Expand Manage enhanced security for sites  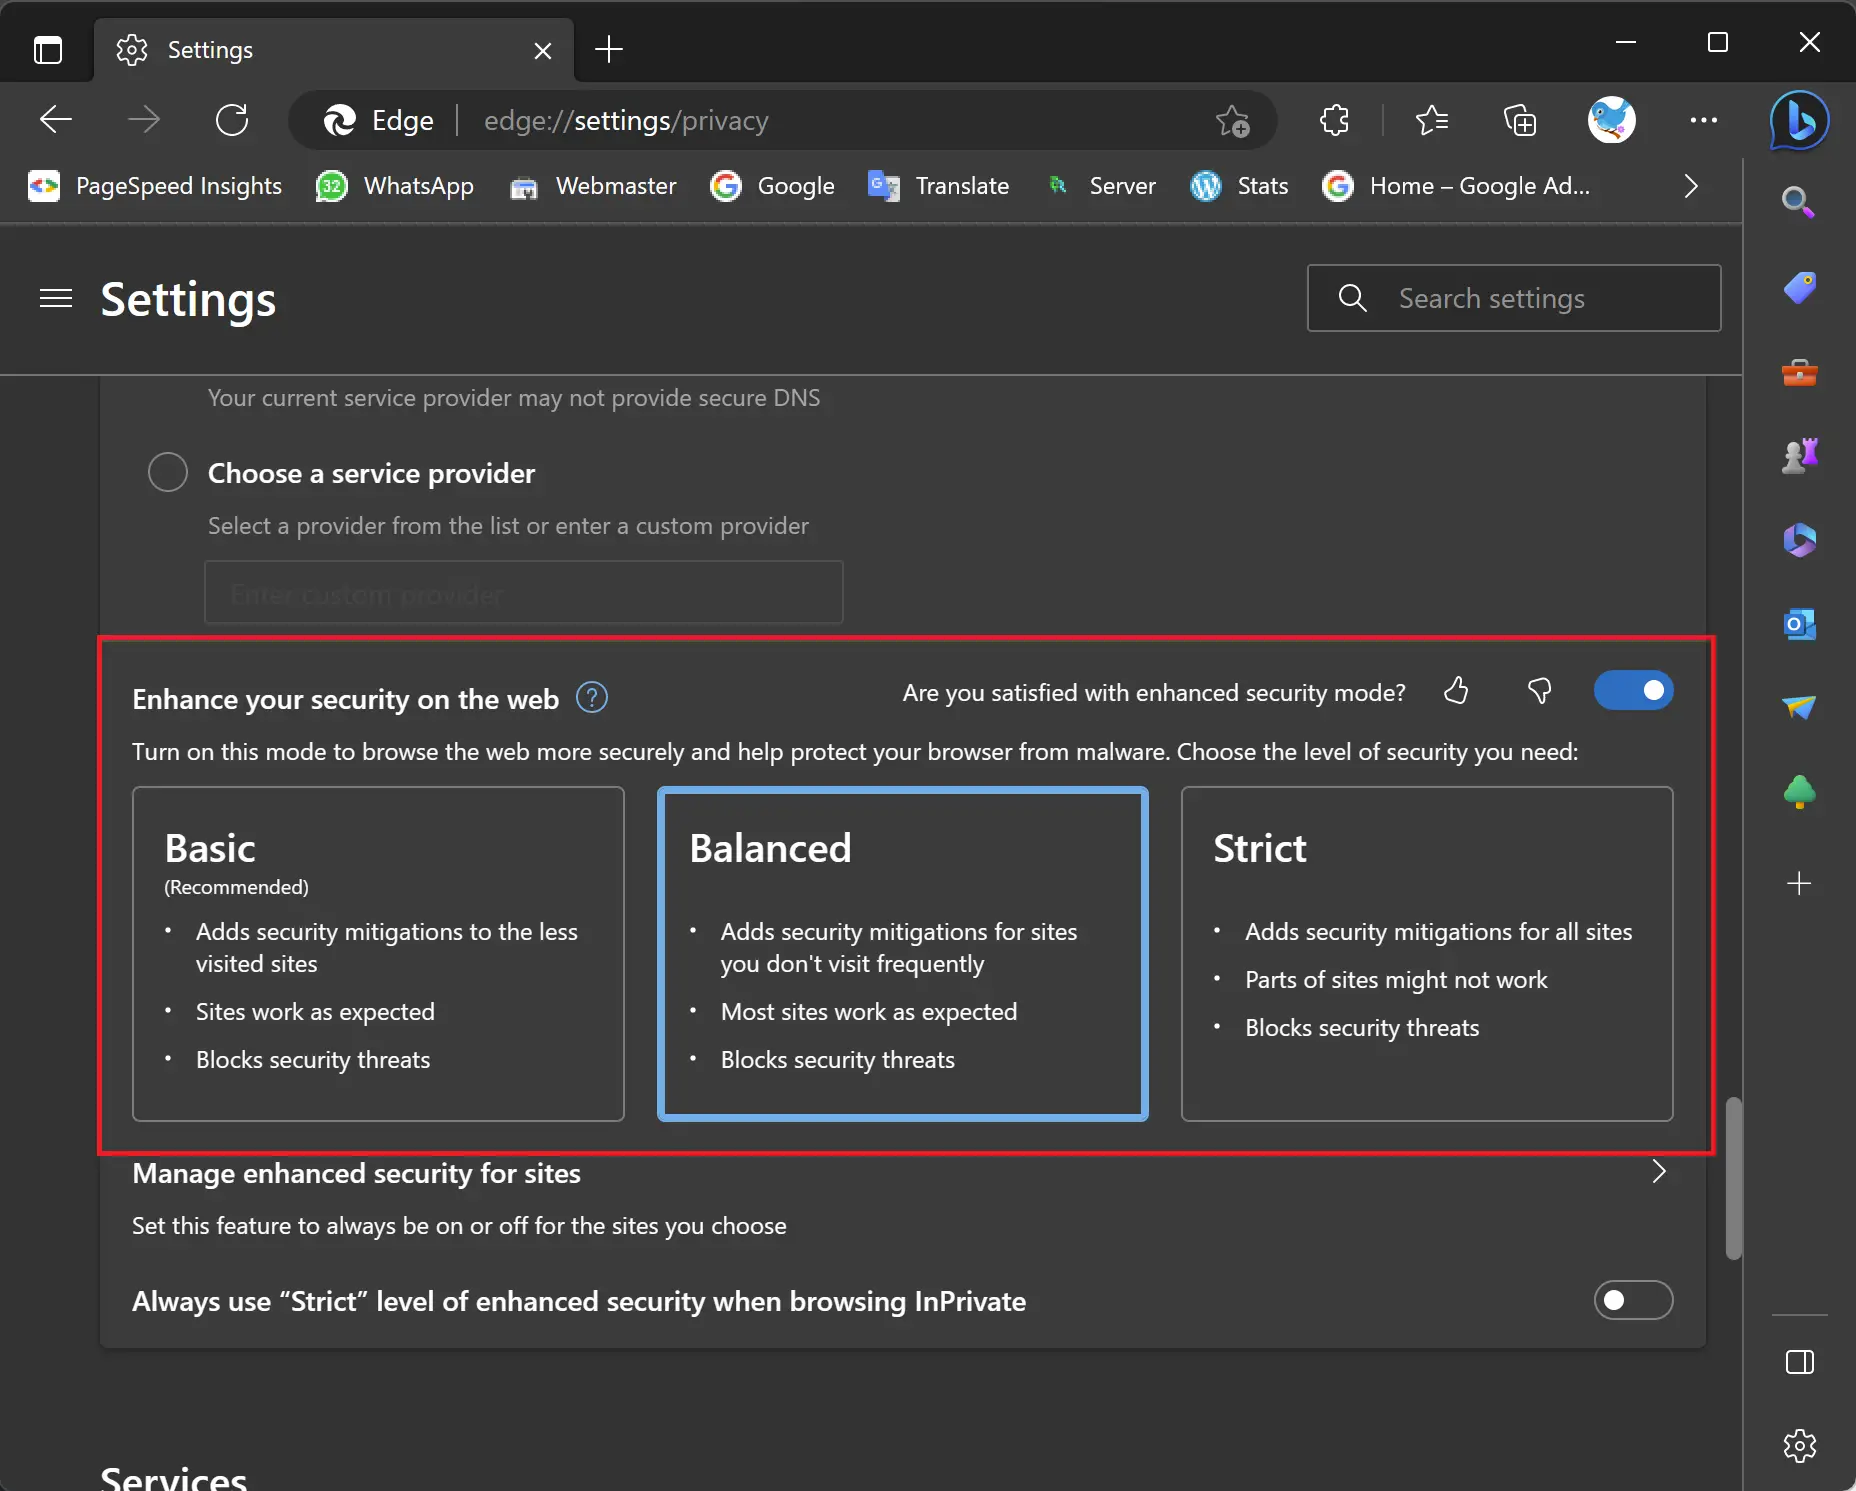(1659, 1173)
